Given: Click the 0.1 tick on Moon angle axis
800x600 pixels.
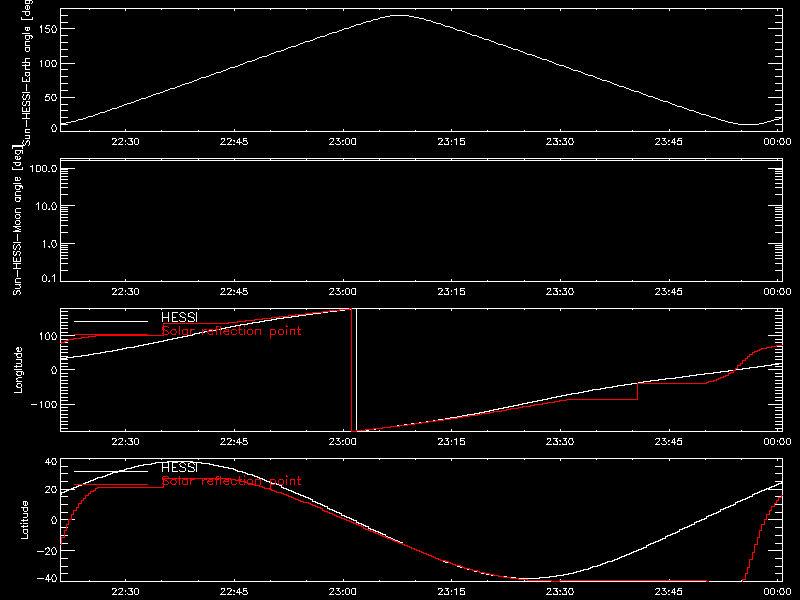Looking at the screenshot, I should tap(49, 278).
